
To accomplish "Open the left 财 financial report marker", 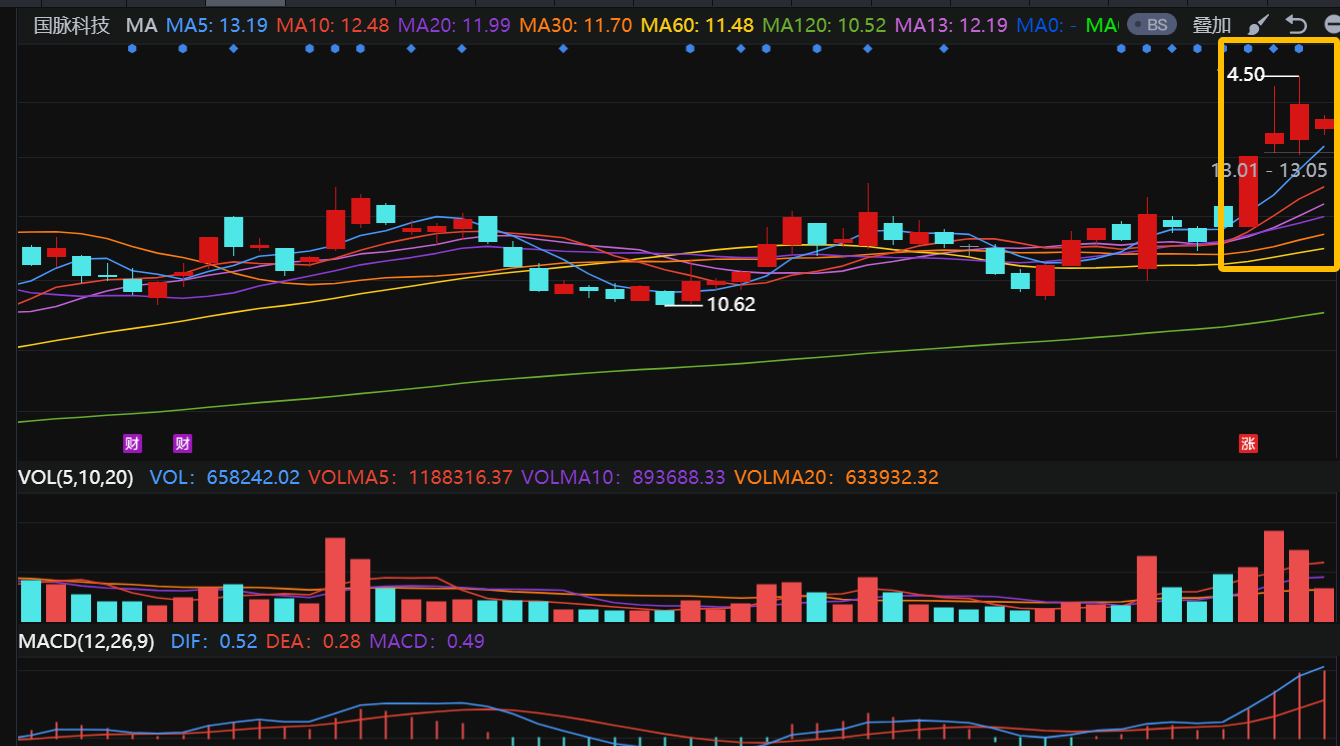I will coord(132,443).
